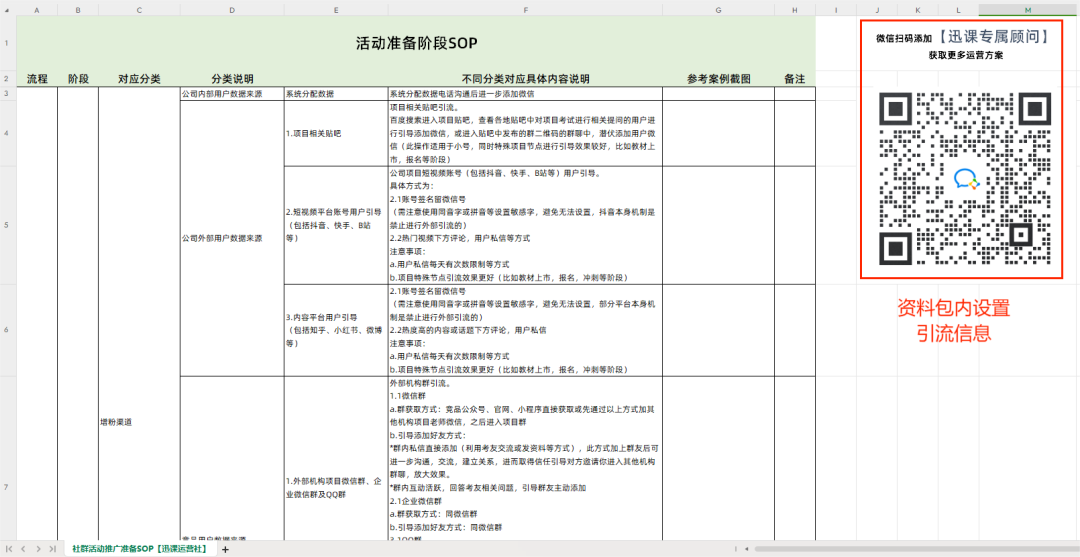Go to next sheet with the arrow

pos(39,549)
